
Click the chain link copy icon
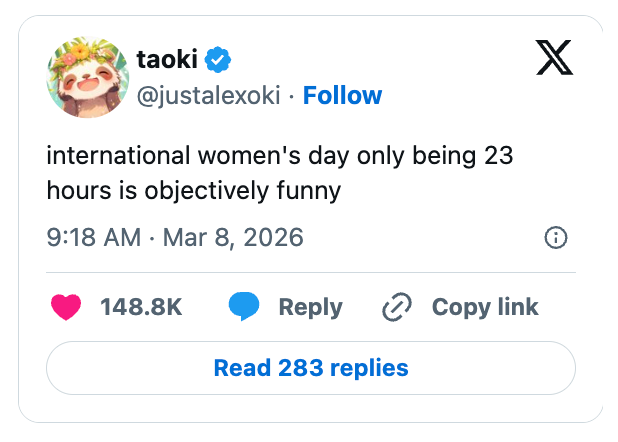pos(397,307)
